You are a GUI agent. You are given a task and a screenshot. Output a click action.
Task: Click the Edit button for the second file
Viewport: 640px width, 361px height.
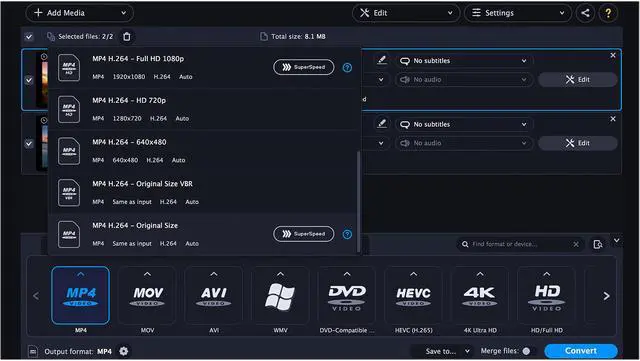click(x=578, y=143)
